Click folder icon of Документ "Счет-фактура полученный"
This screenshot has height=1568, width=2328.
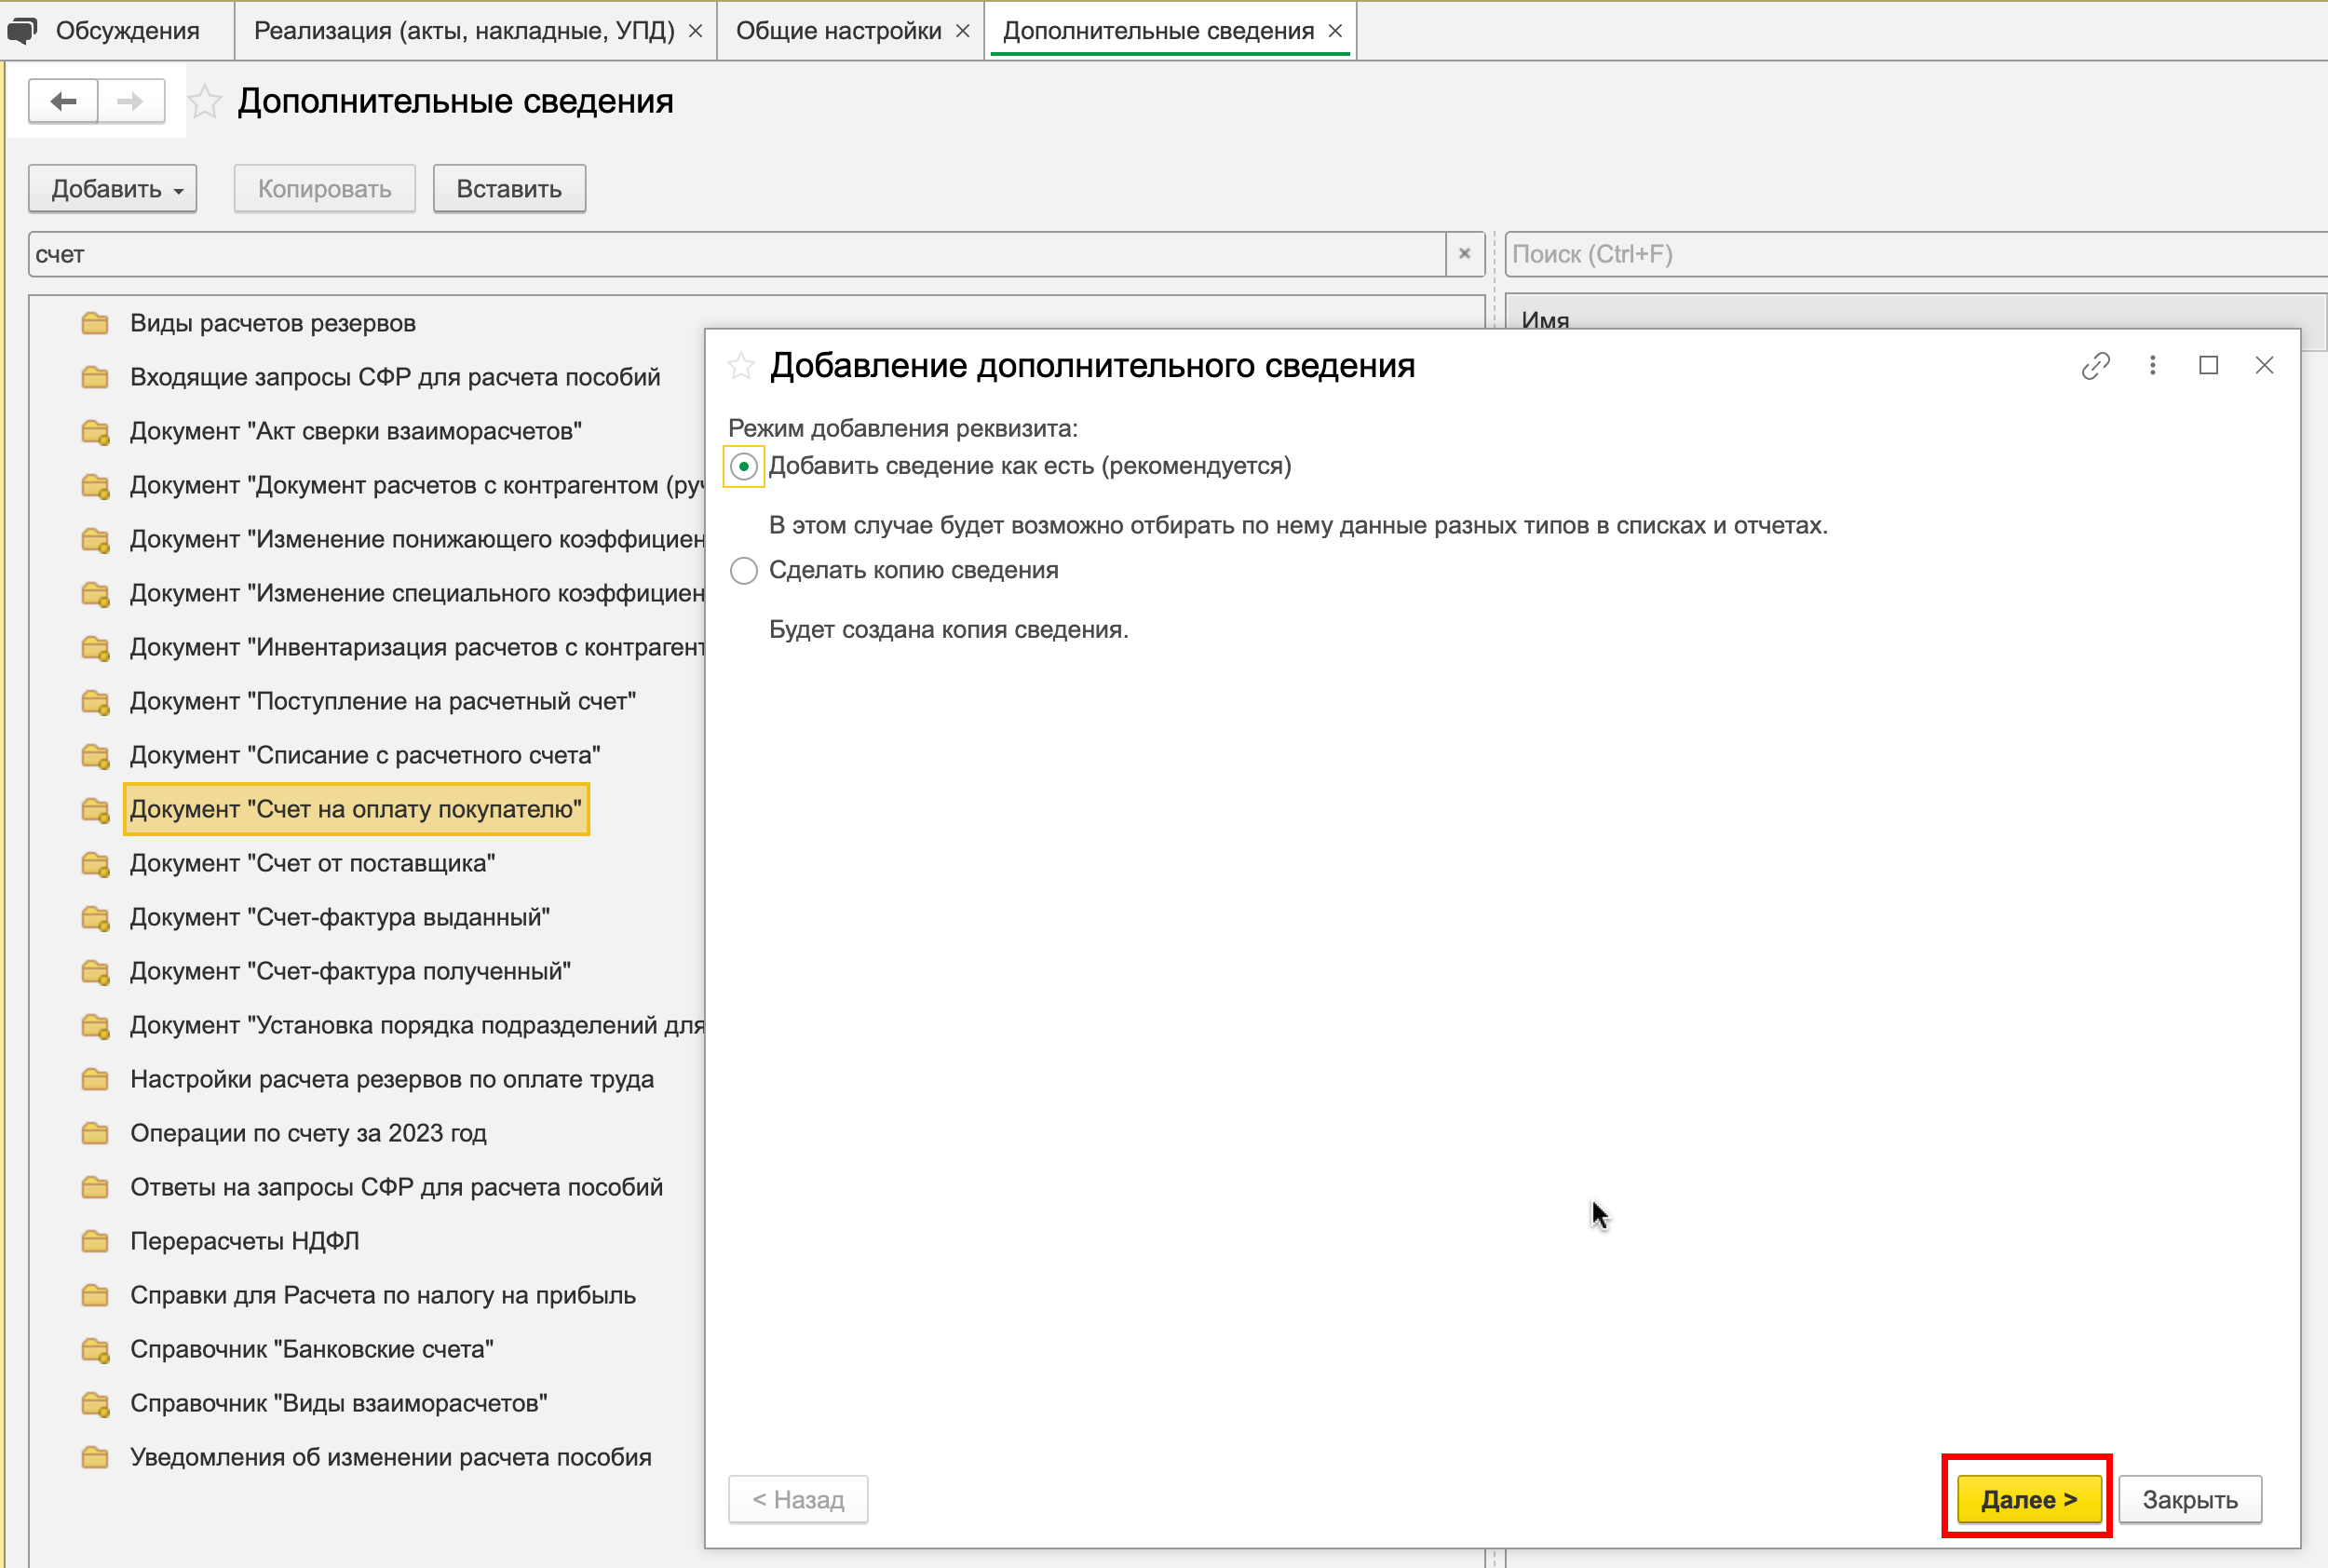click(x=95, y=971)
